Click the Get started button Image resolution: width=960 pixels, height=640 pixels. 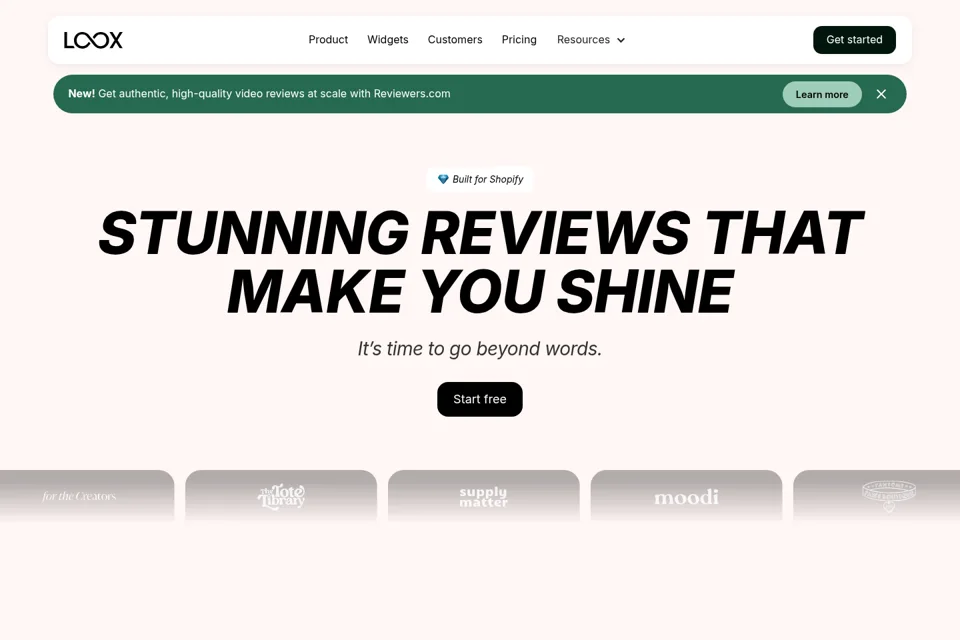tap(854, 40)
